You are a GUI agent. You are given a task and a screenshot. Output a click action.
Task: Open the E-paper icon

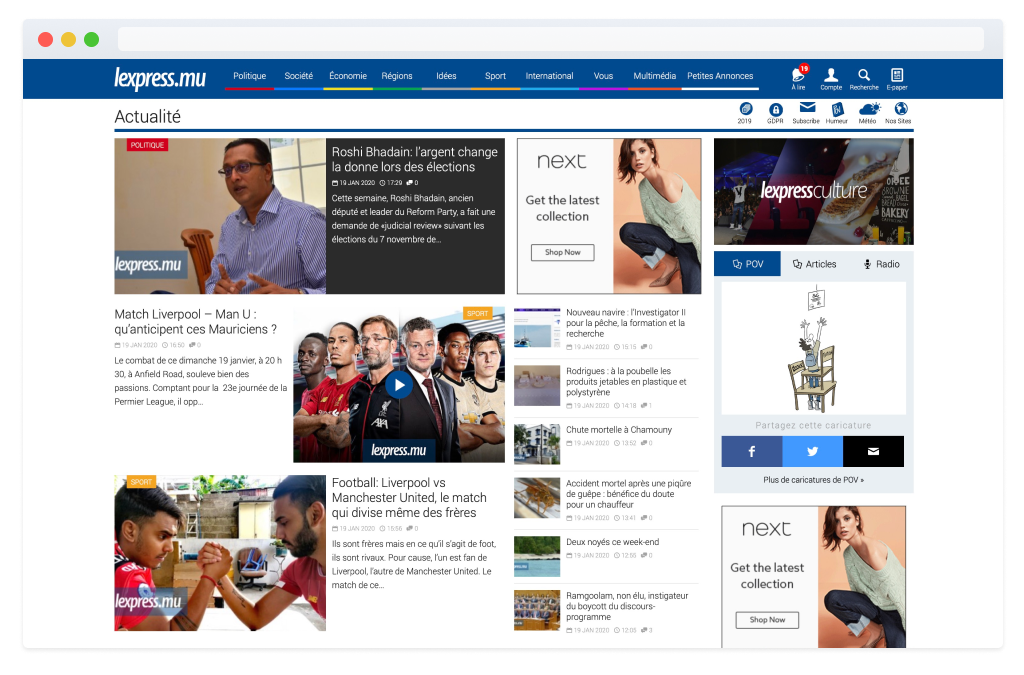click(897, 76)
